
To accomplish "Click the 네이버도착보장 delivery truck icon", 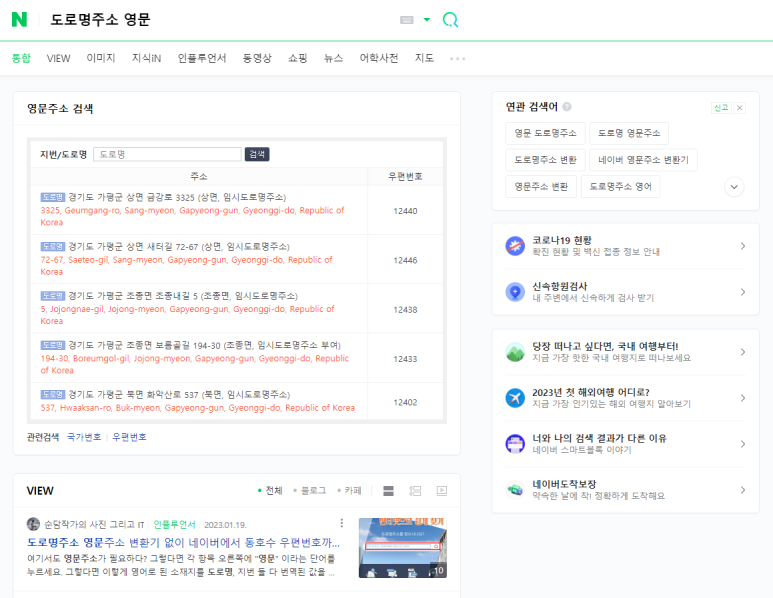I will coord(515,490).
